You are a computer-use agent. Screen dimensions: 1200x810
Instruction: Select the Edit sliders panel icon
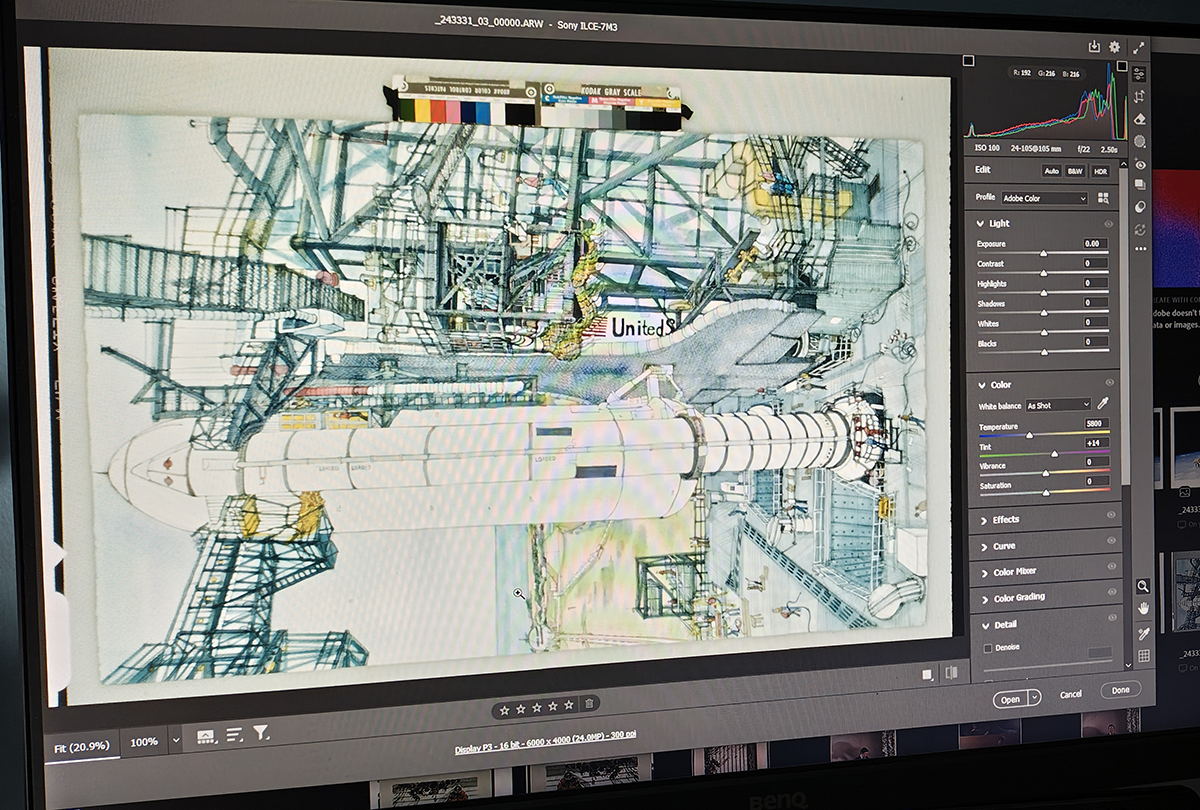pos(1139,73)
